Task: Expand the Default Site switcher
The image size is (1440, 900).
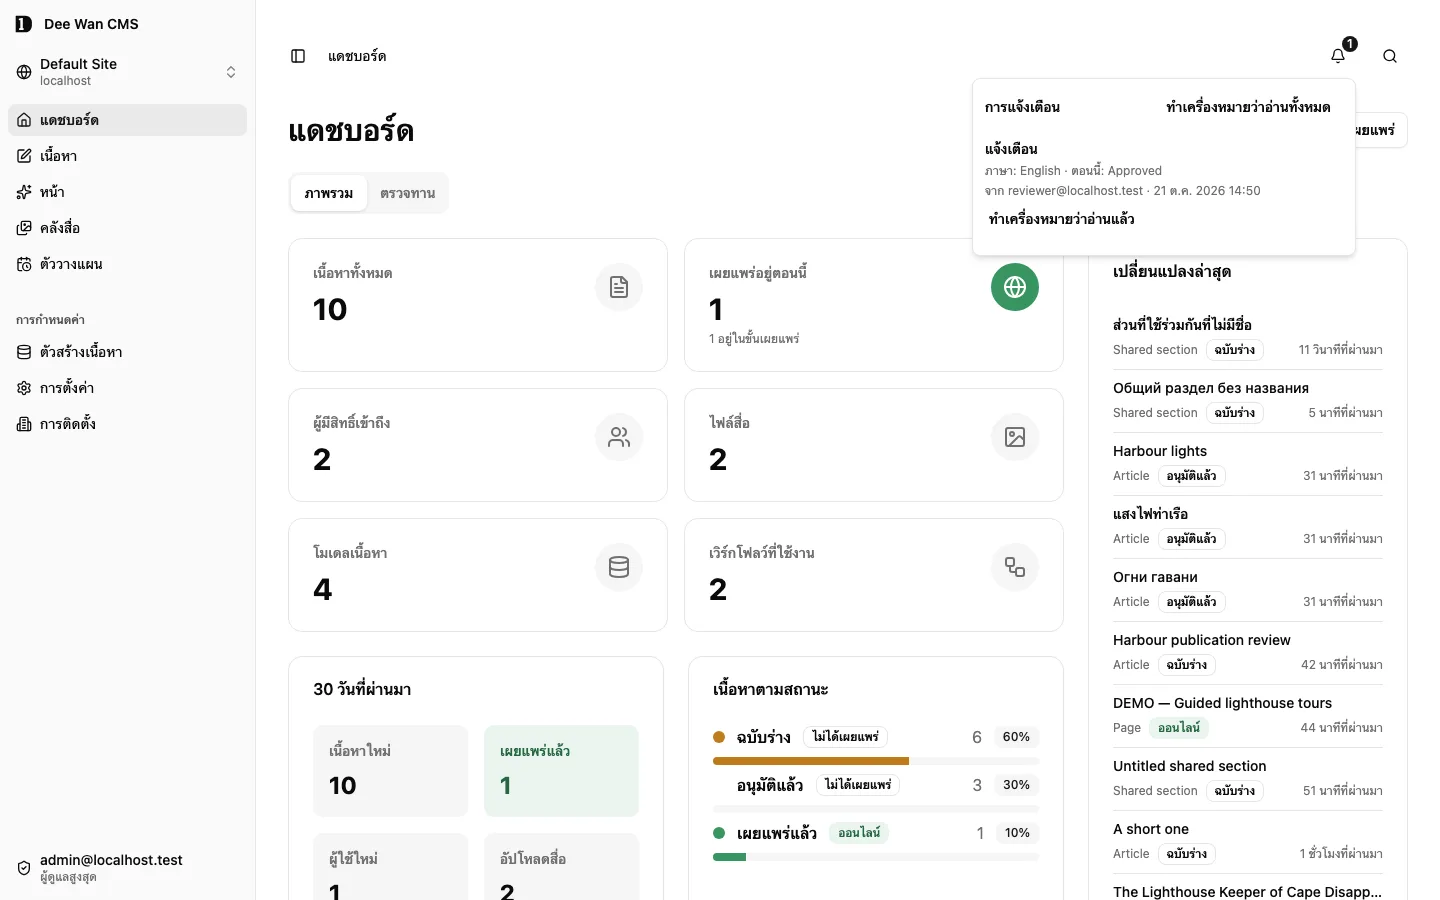Action: point(128,72)
